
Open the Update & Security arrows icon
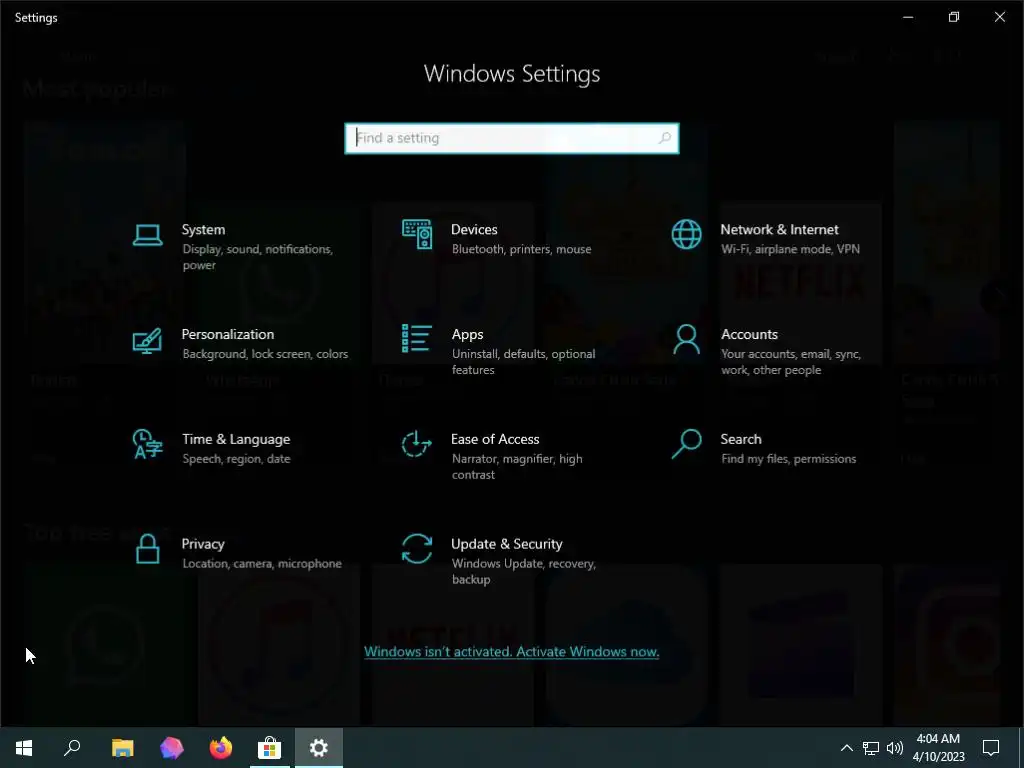417,549
